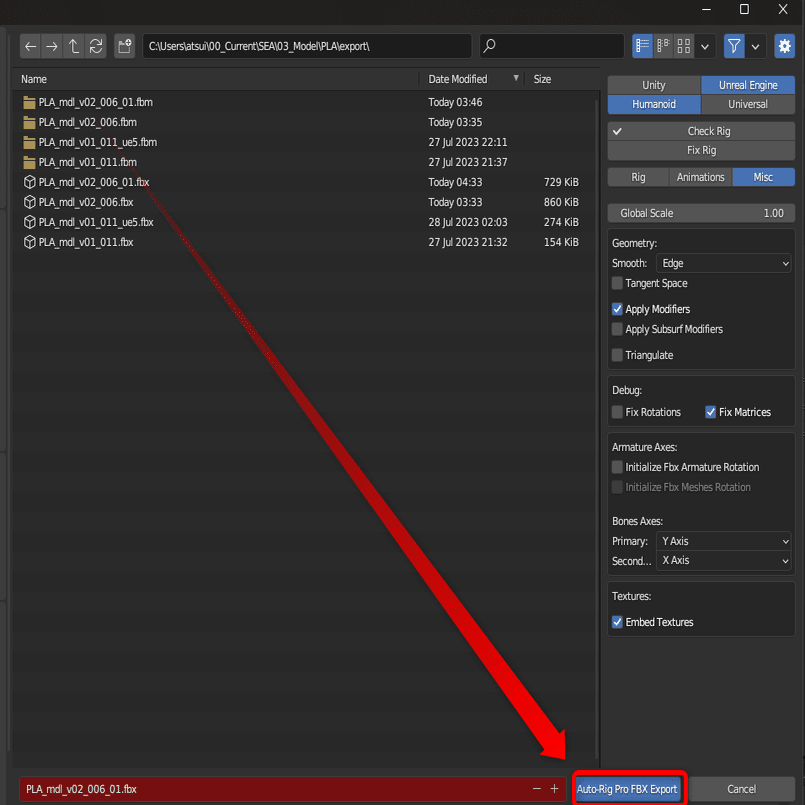Screen dimensions: 805x805
Task: Refresh the file list
Action: click(x=96, y=47)
